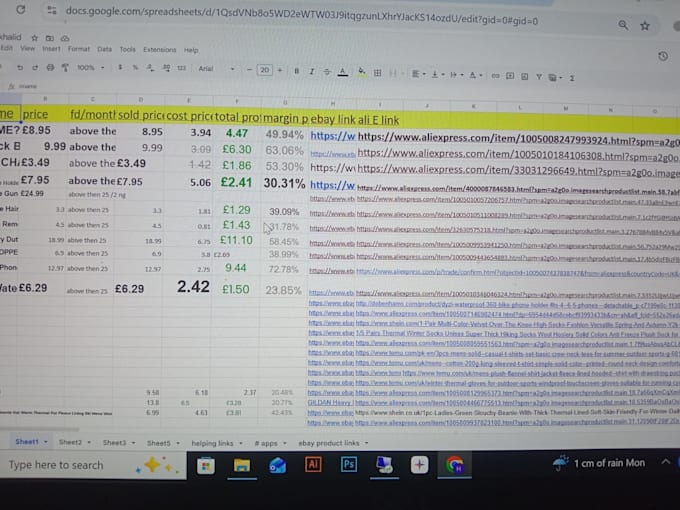Open the text rotation dropdown

click(476, 75)
